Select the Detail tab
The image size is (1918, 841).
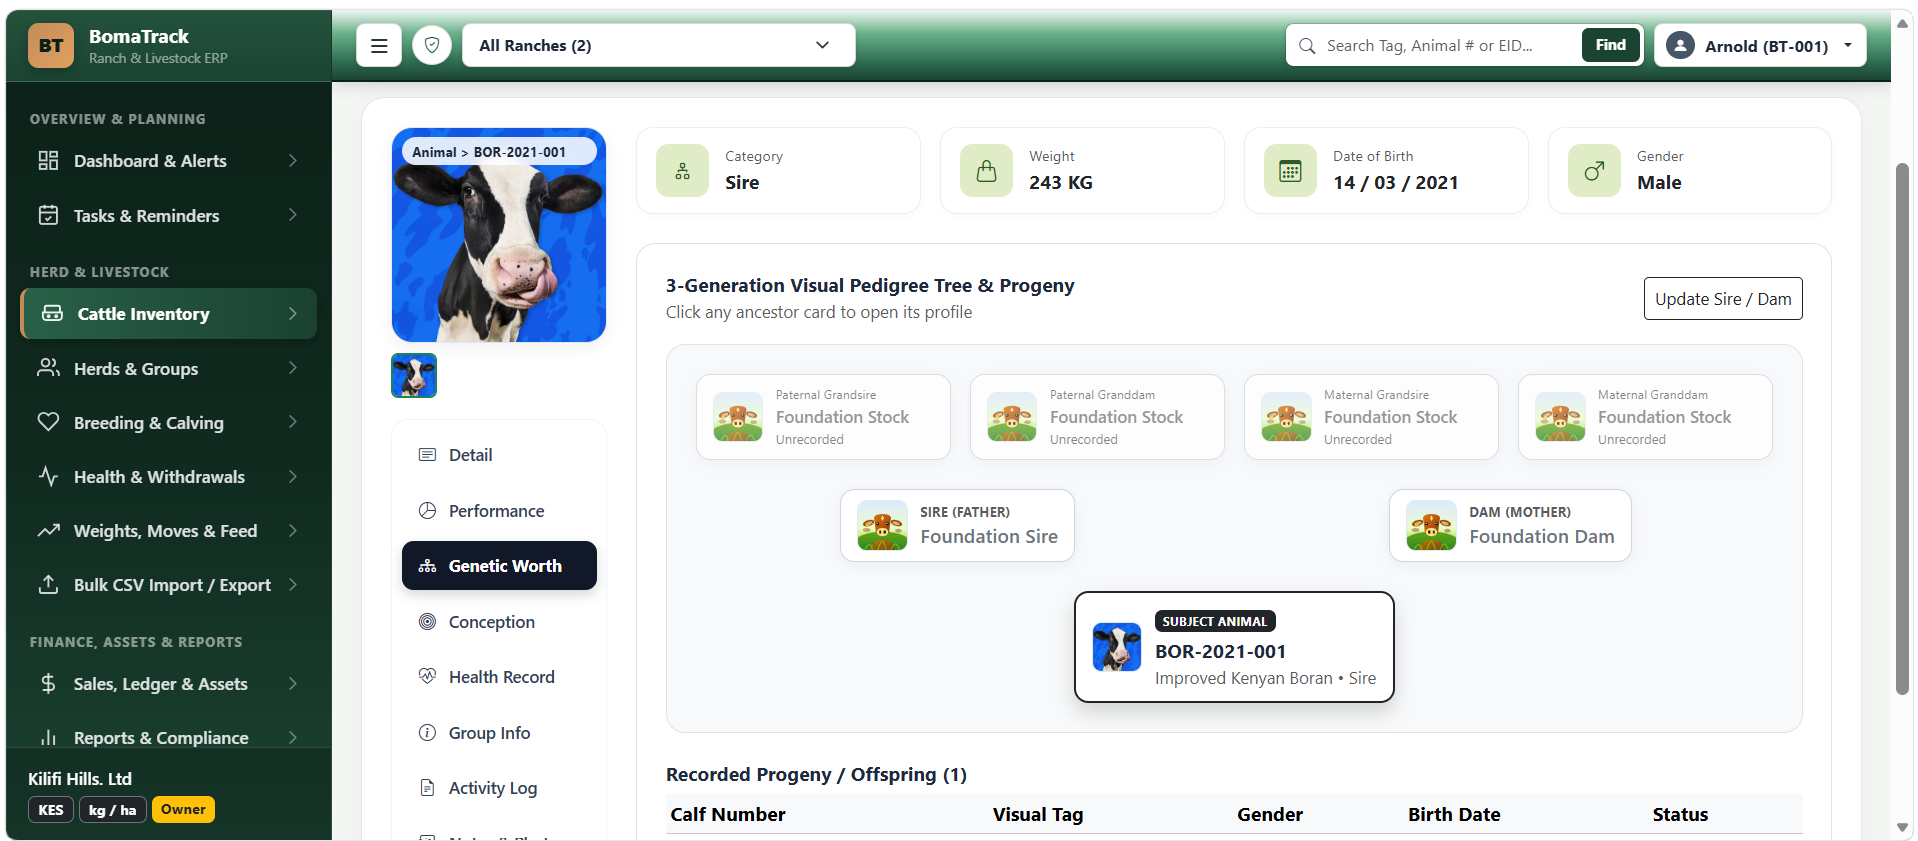click(x=499, y=455)
